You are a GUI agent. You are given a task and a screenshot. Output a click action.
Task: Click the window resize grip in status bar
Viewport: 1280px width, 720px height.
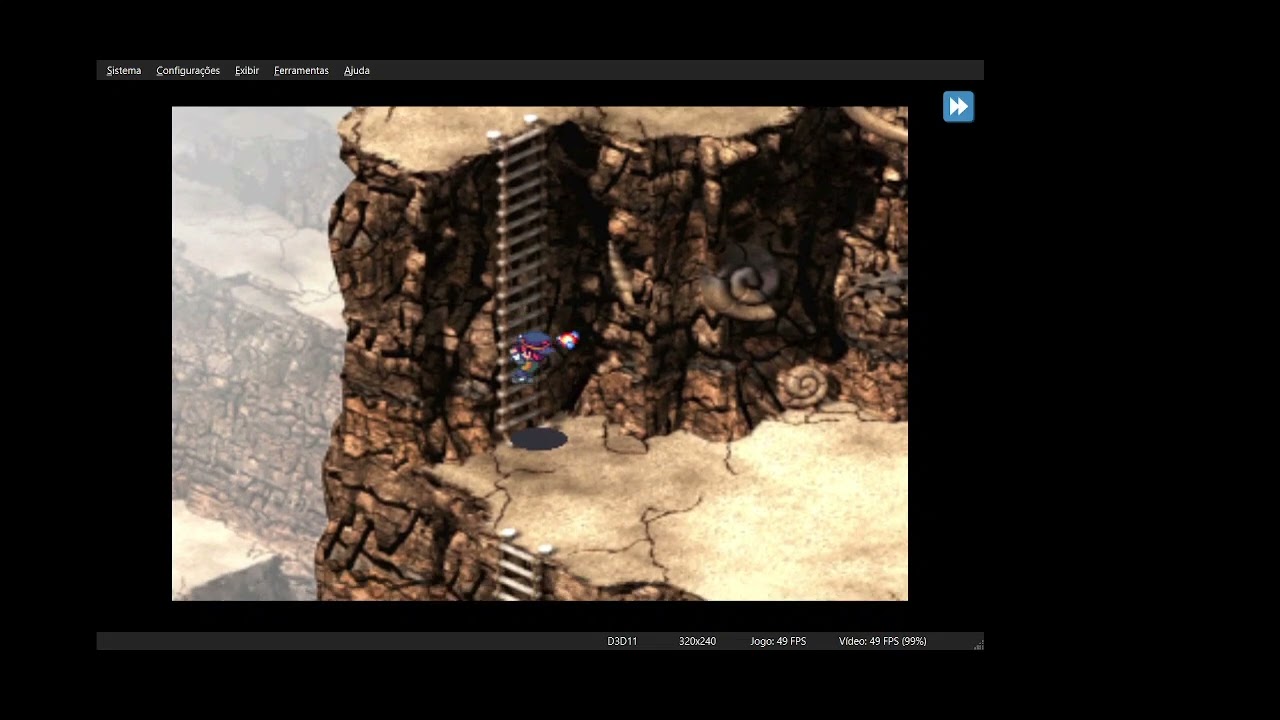(x=978, y=645)
